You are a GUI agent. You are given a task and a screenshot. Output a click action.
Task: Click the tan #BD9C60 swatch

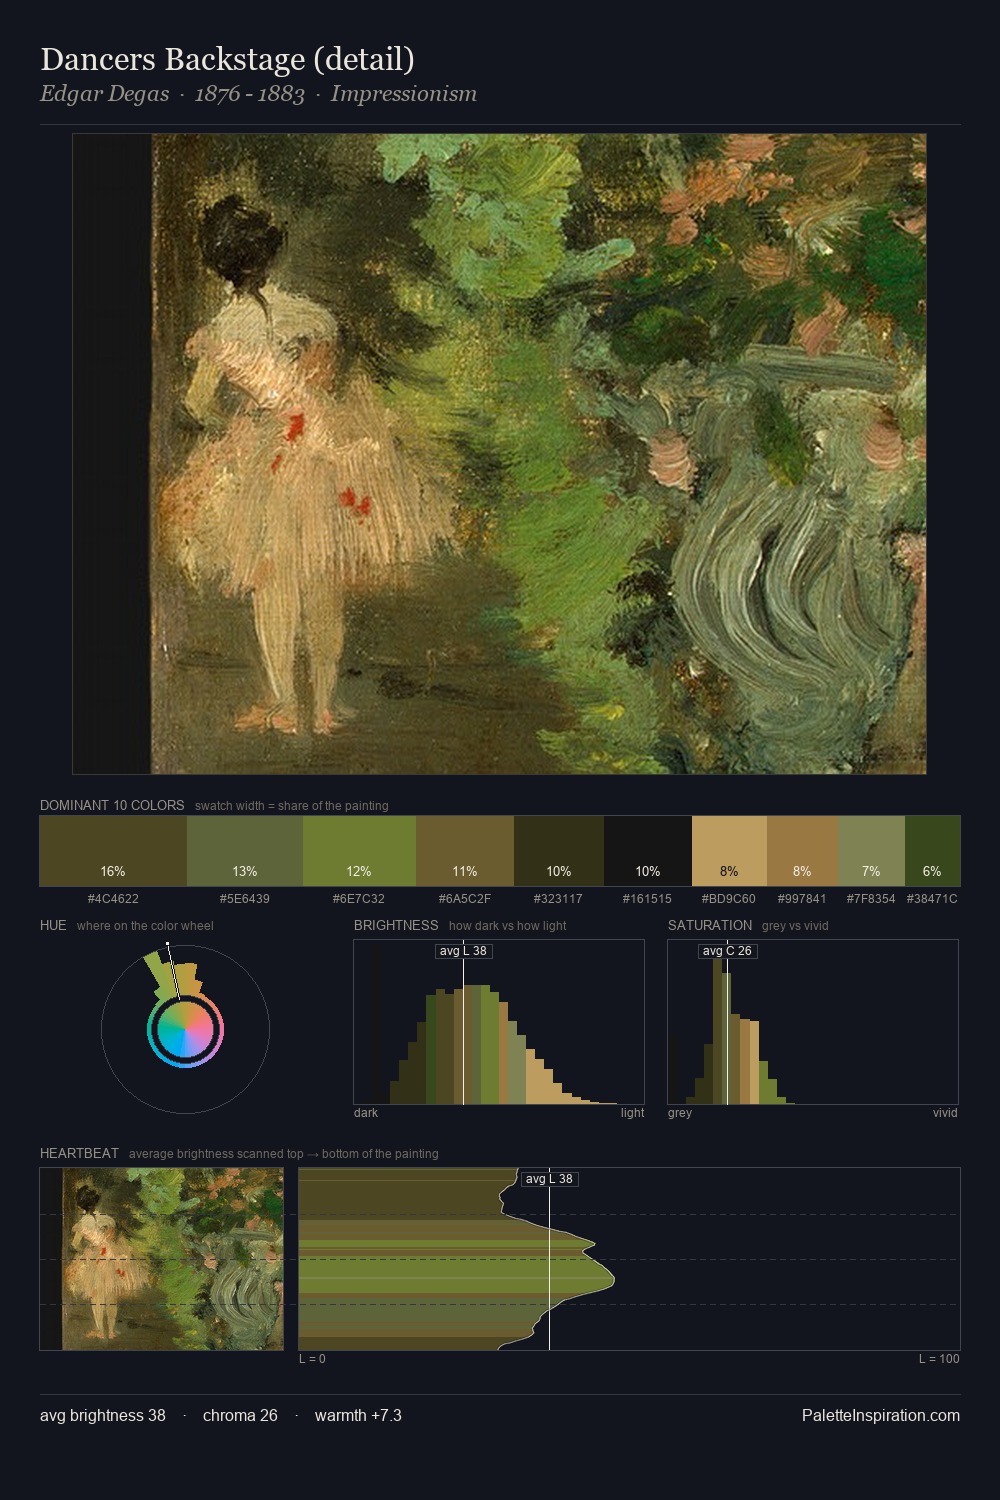tap(729, 851)
